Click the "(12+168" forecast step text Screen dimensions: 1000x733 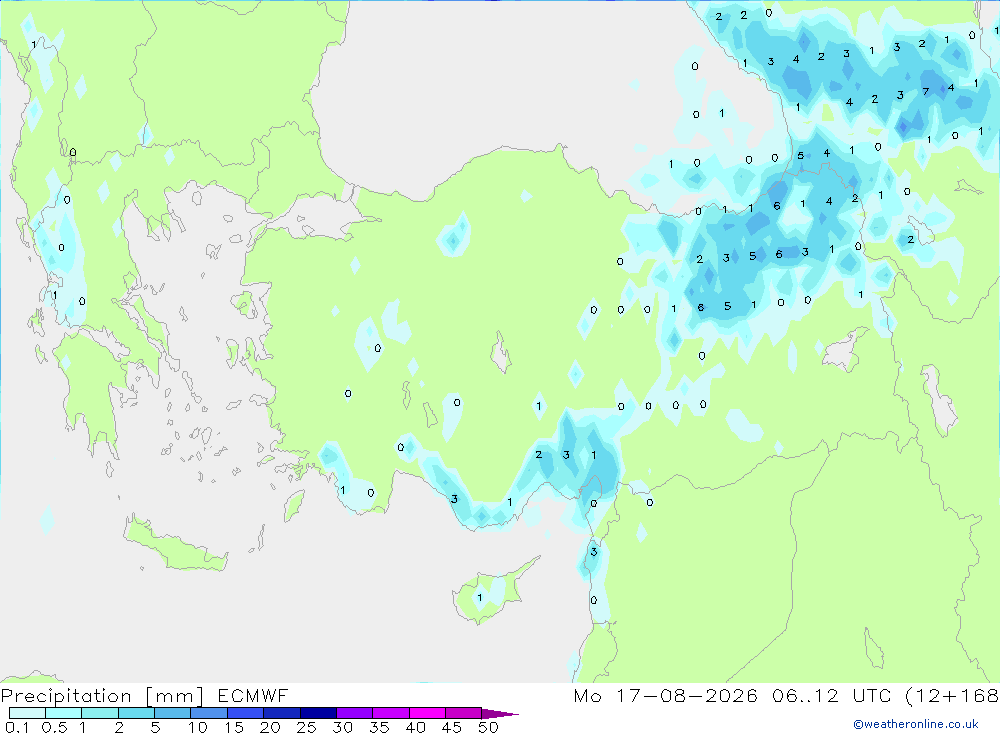point(952,696)
